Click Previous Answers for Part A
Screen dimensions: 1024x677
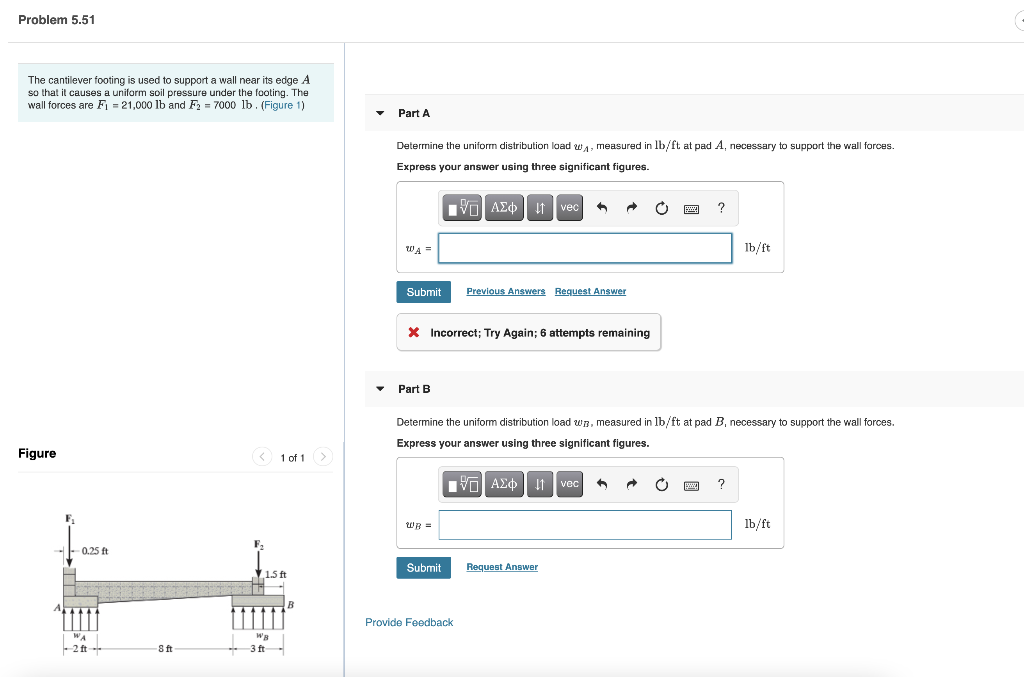click(506, 291)
